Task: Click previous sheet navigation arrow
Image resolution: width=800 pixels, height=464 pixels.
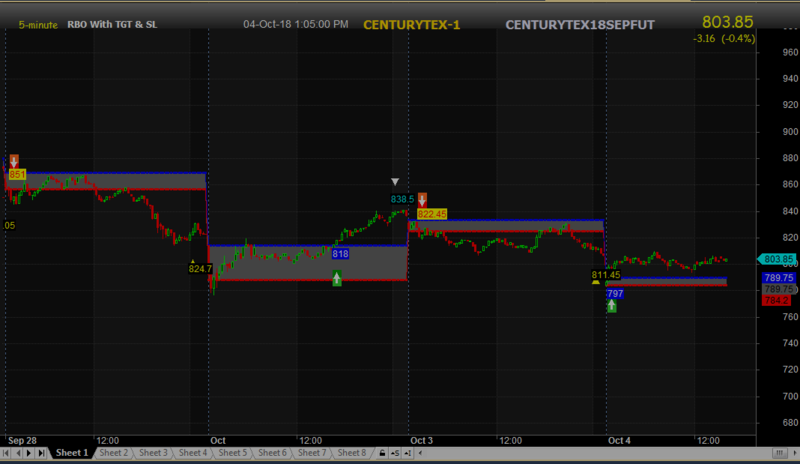Action: point(18,453)
